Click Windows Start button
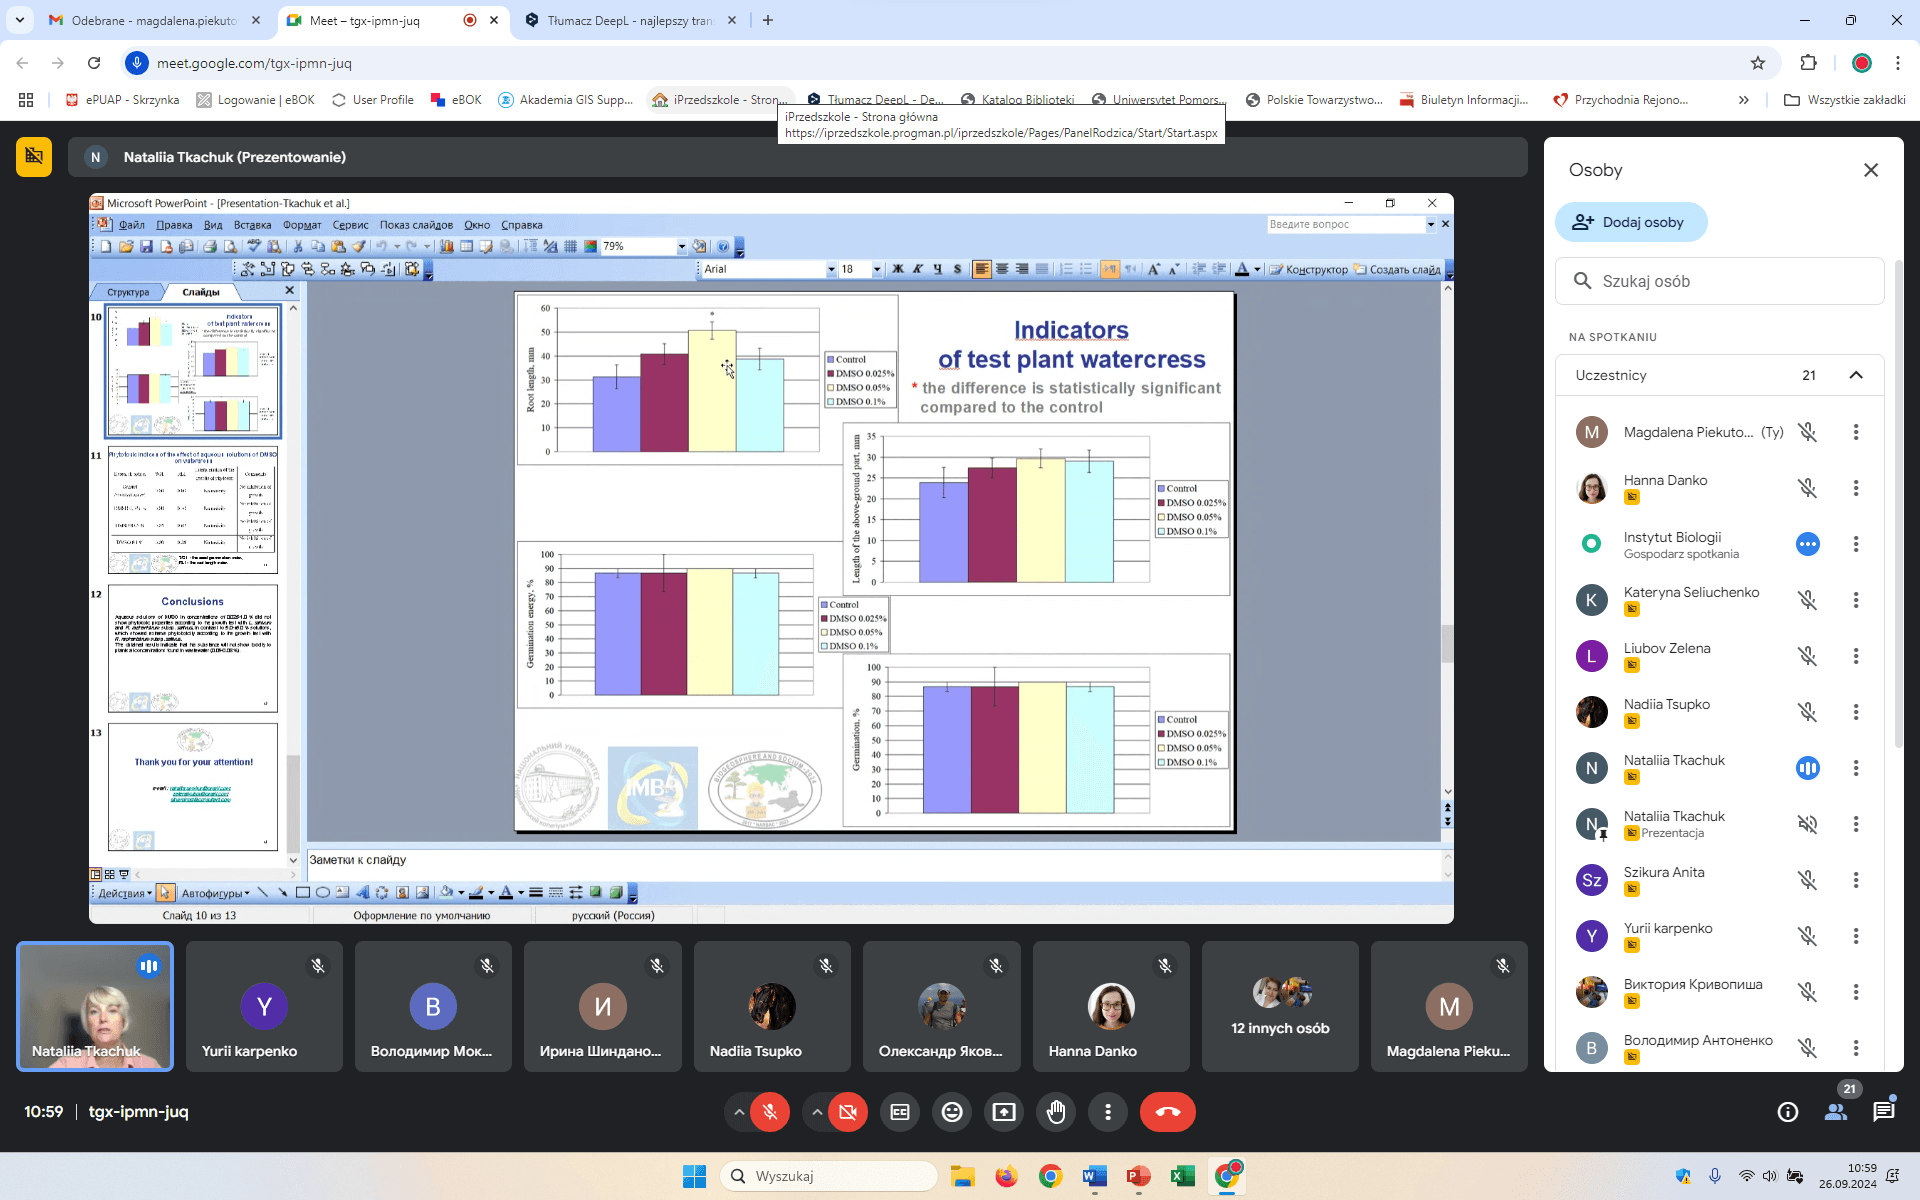Image resolution: width=1920 pixels, height=1200 pixels. (694, 1176)
